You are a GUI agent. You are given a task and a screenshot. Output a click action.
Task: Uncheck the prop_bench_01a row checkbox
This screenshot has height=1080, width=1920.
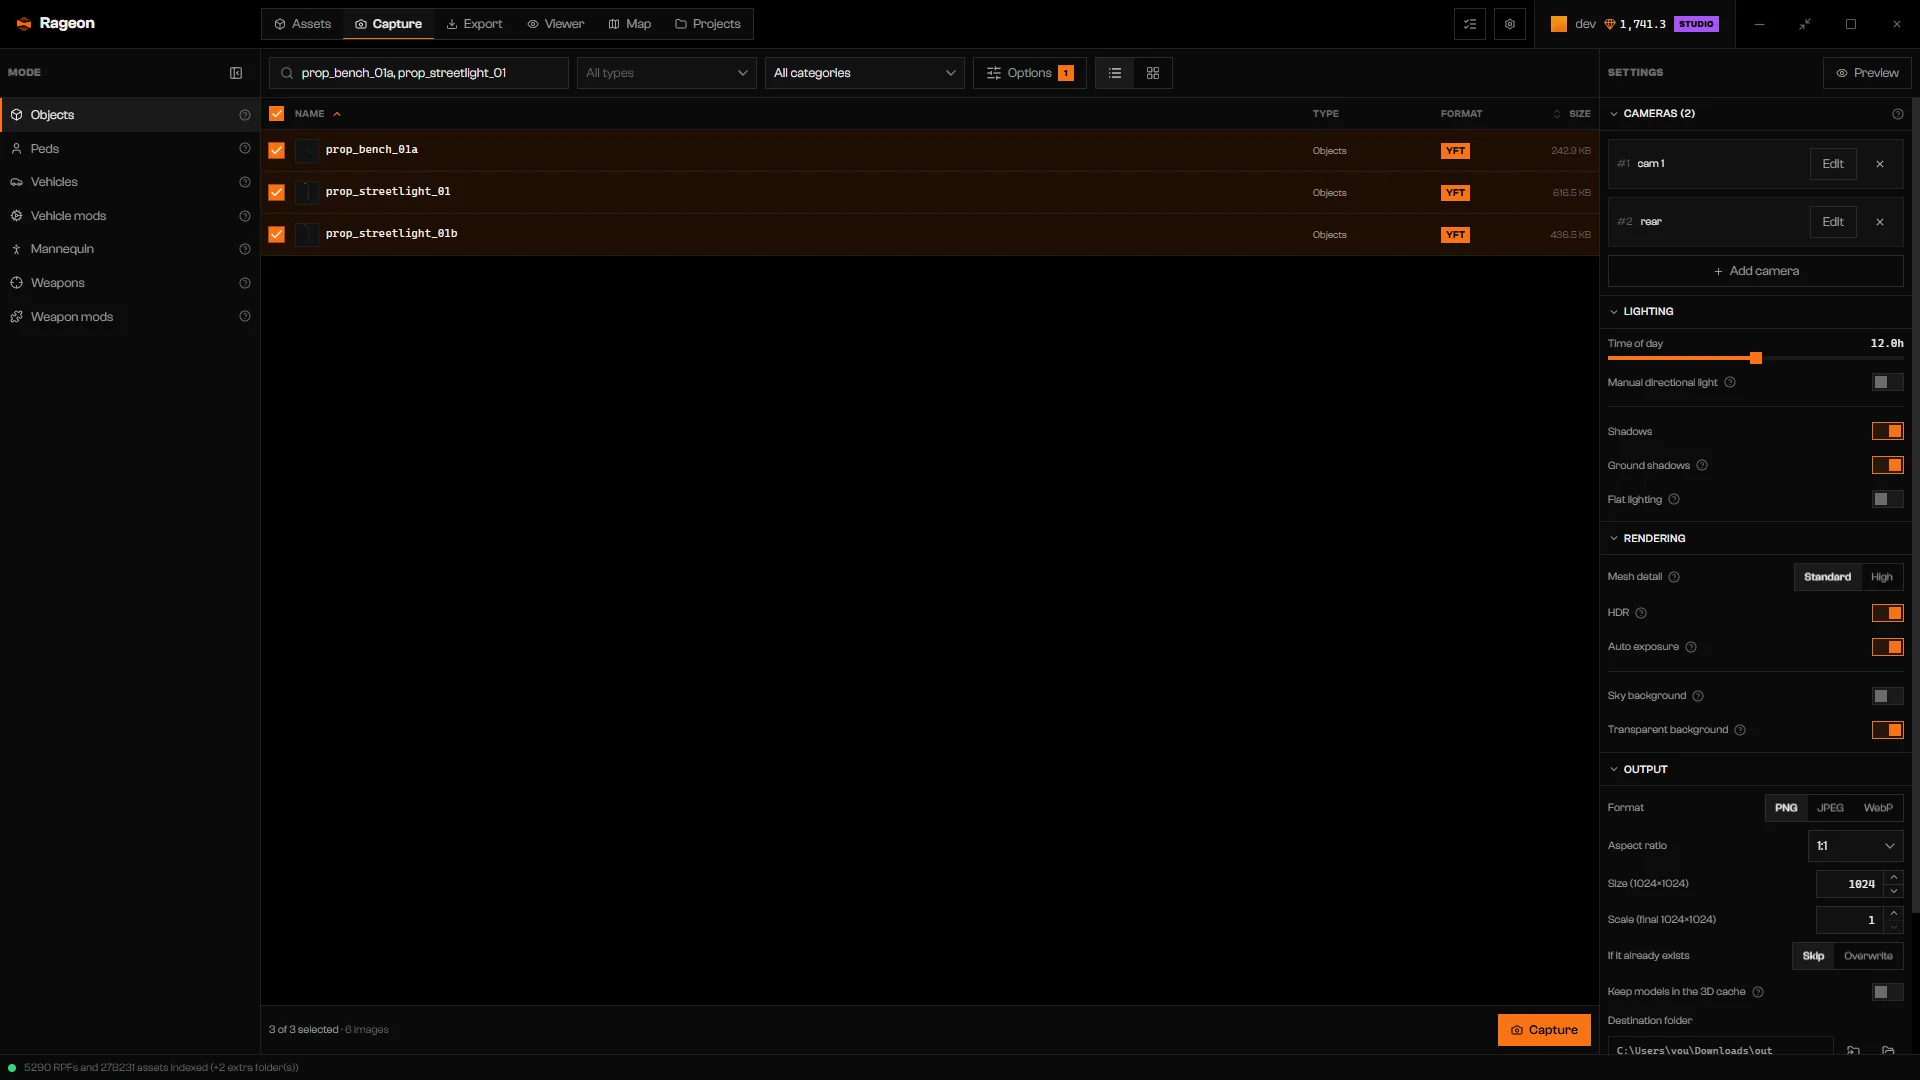click(x=277, y=151)
